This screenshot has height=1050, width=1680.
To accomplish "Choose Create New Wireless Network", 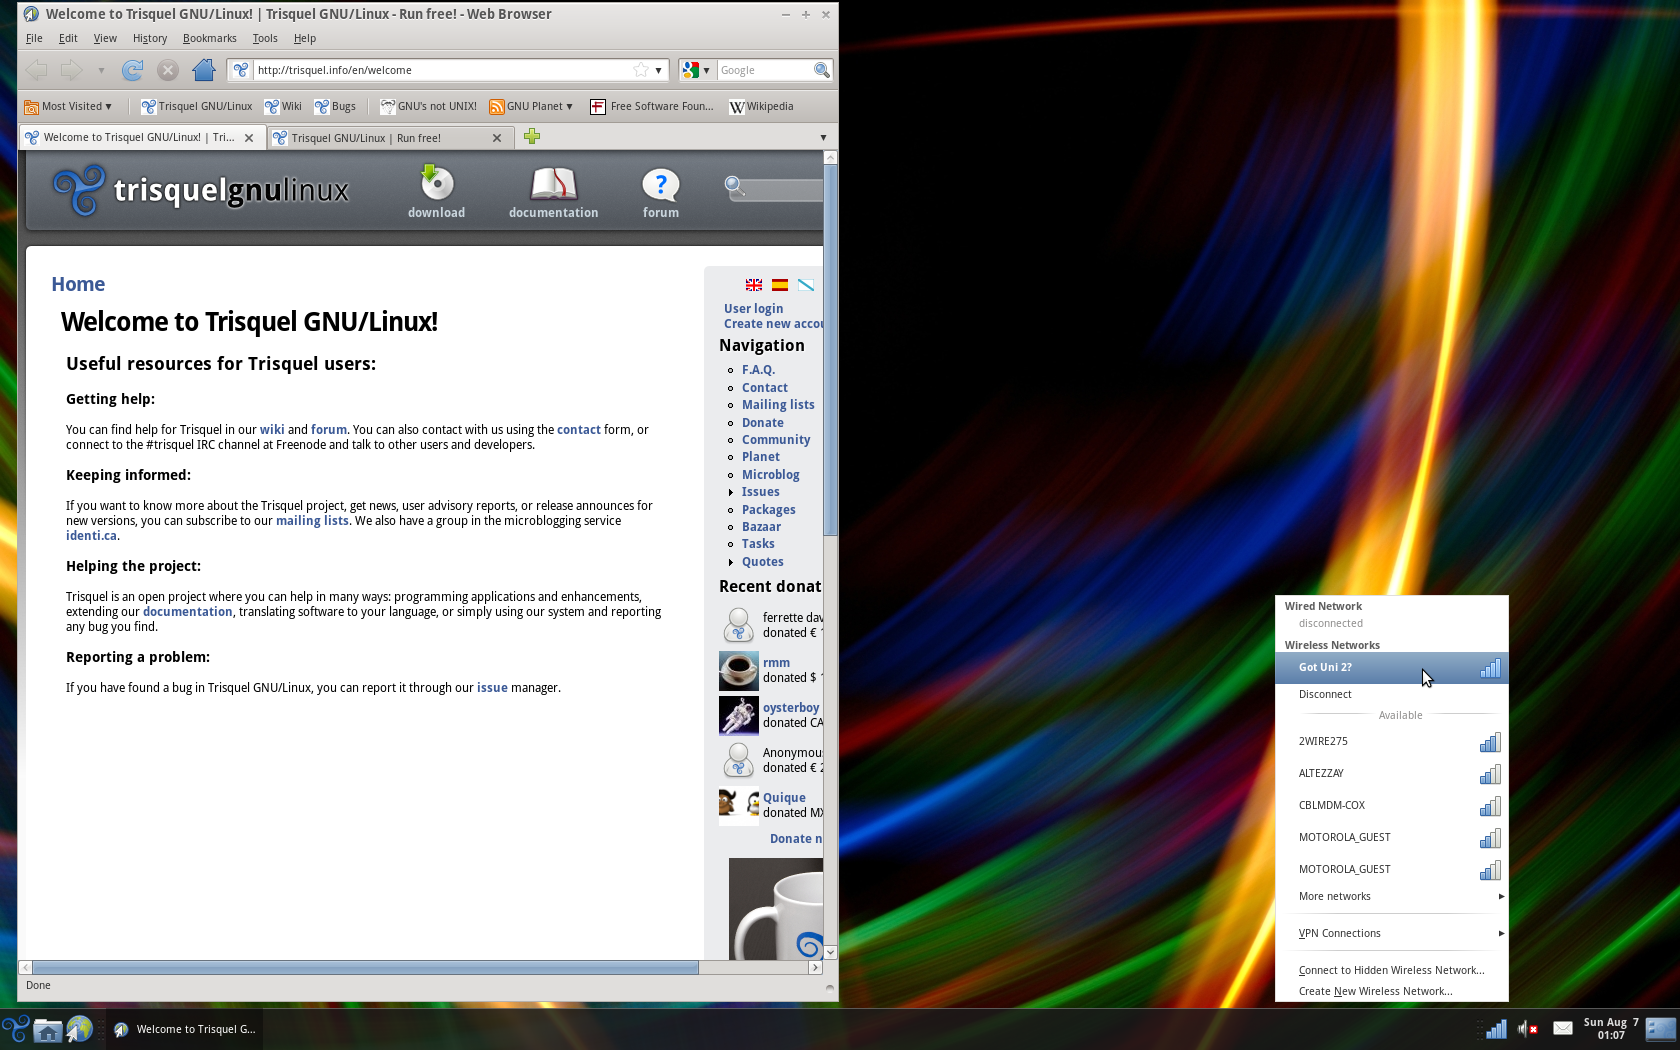I will (1391, 991).
